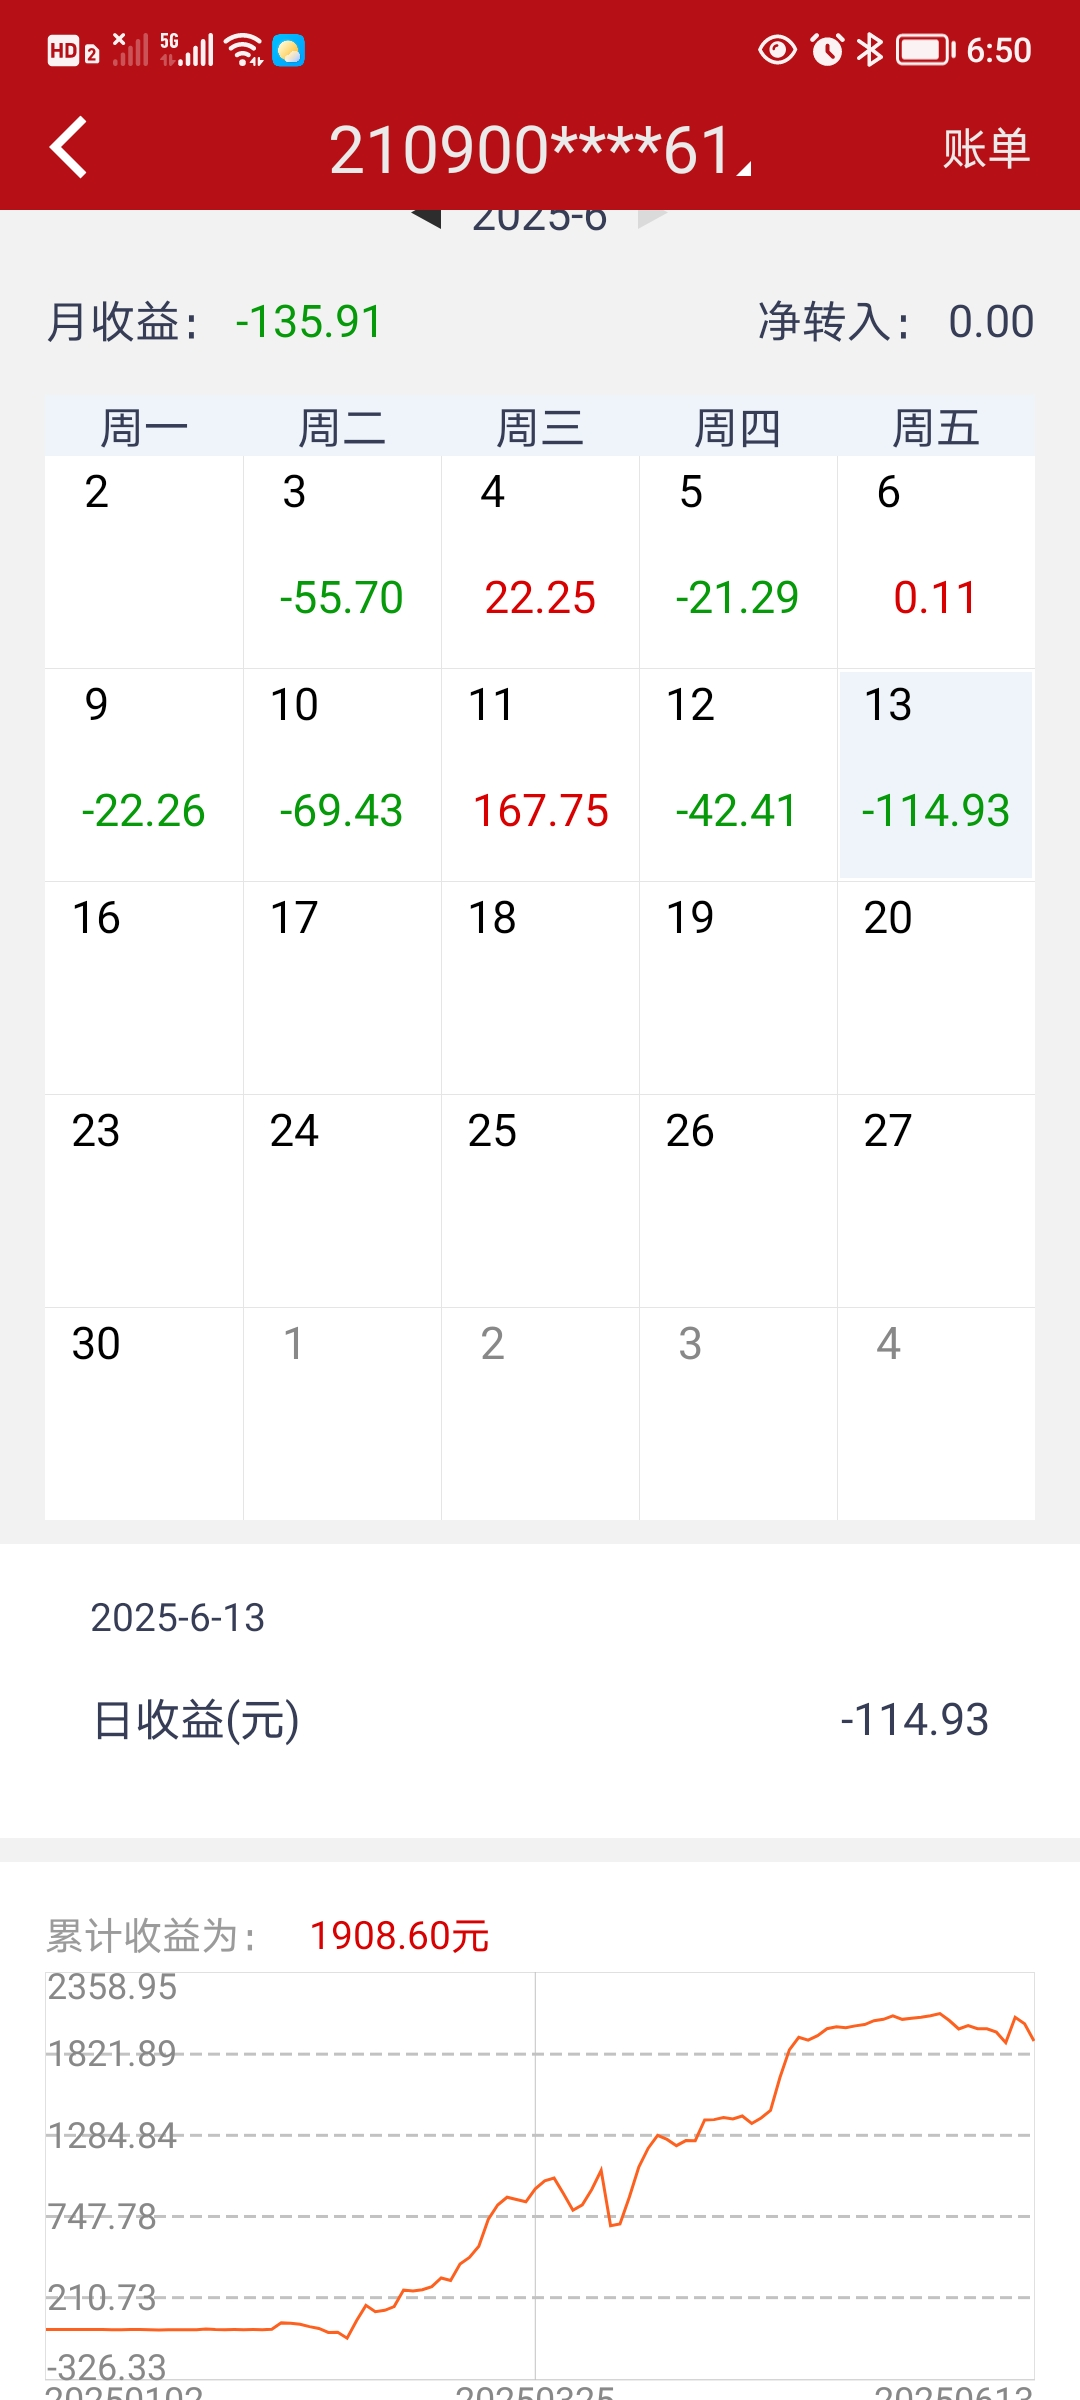Tap the 月收益 monthly return value
1080x2400 pixels.
[x=308, y=322]
